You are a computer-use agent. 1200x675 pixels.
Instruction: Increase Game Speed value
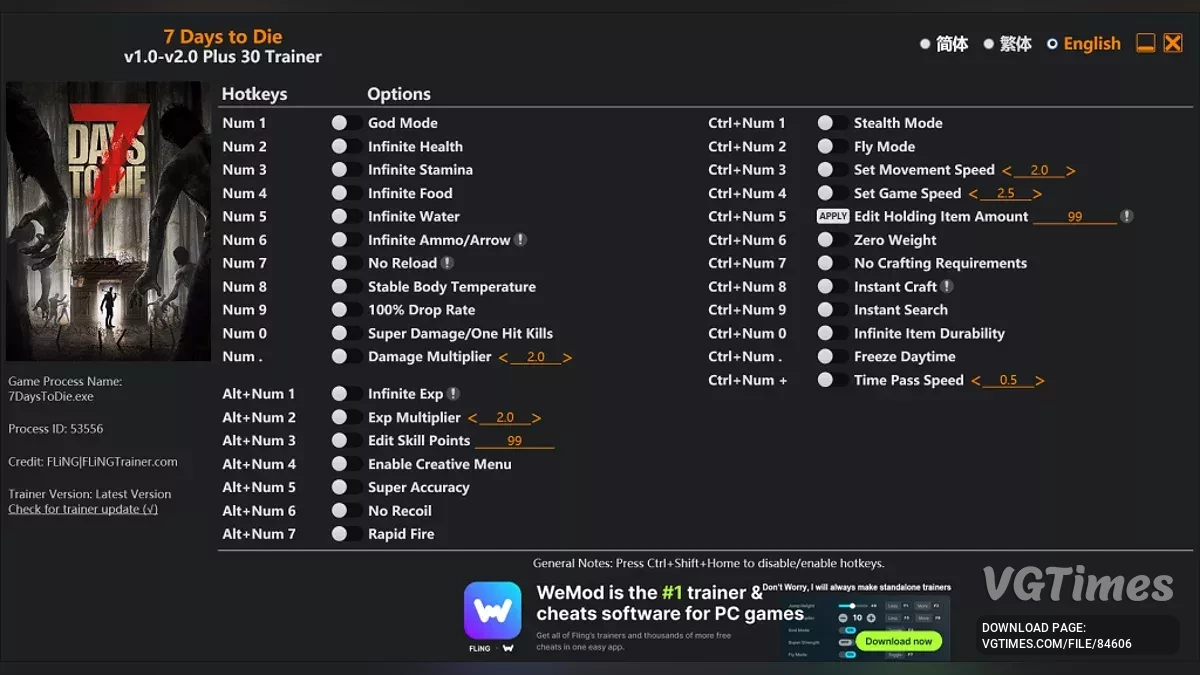(x=1037, y=194)
